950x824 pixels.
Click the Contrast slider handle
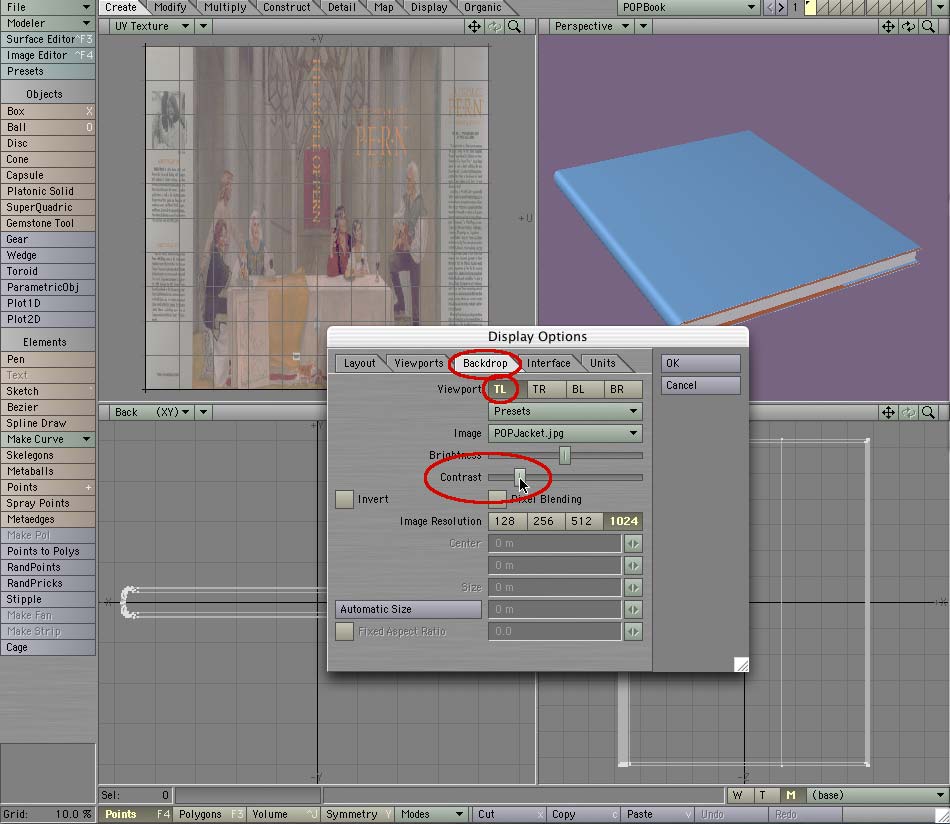(x=519, y=477)
